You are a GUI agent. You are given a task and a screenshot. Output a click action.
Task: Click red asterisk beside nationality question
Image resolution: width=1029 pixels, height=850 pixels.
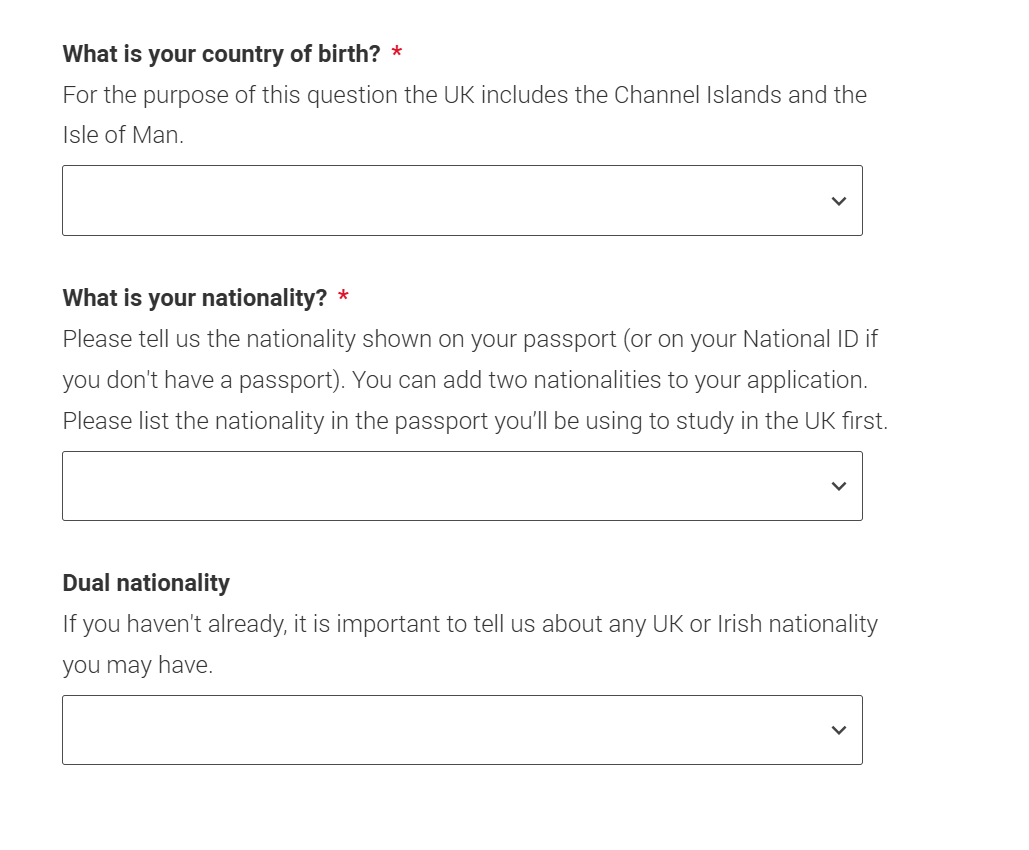[x=343, y=298]
